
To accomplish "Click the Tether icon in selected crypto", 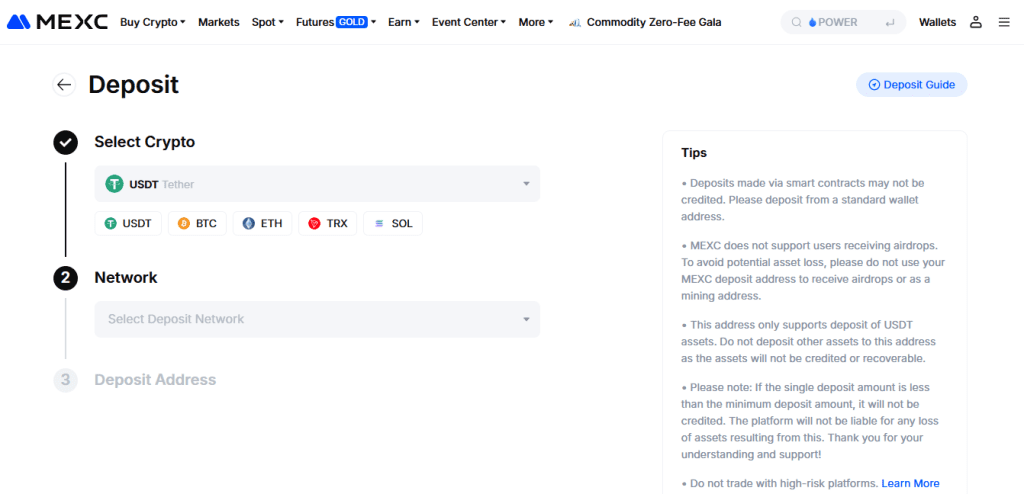I will (x=114, y=184).
